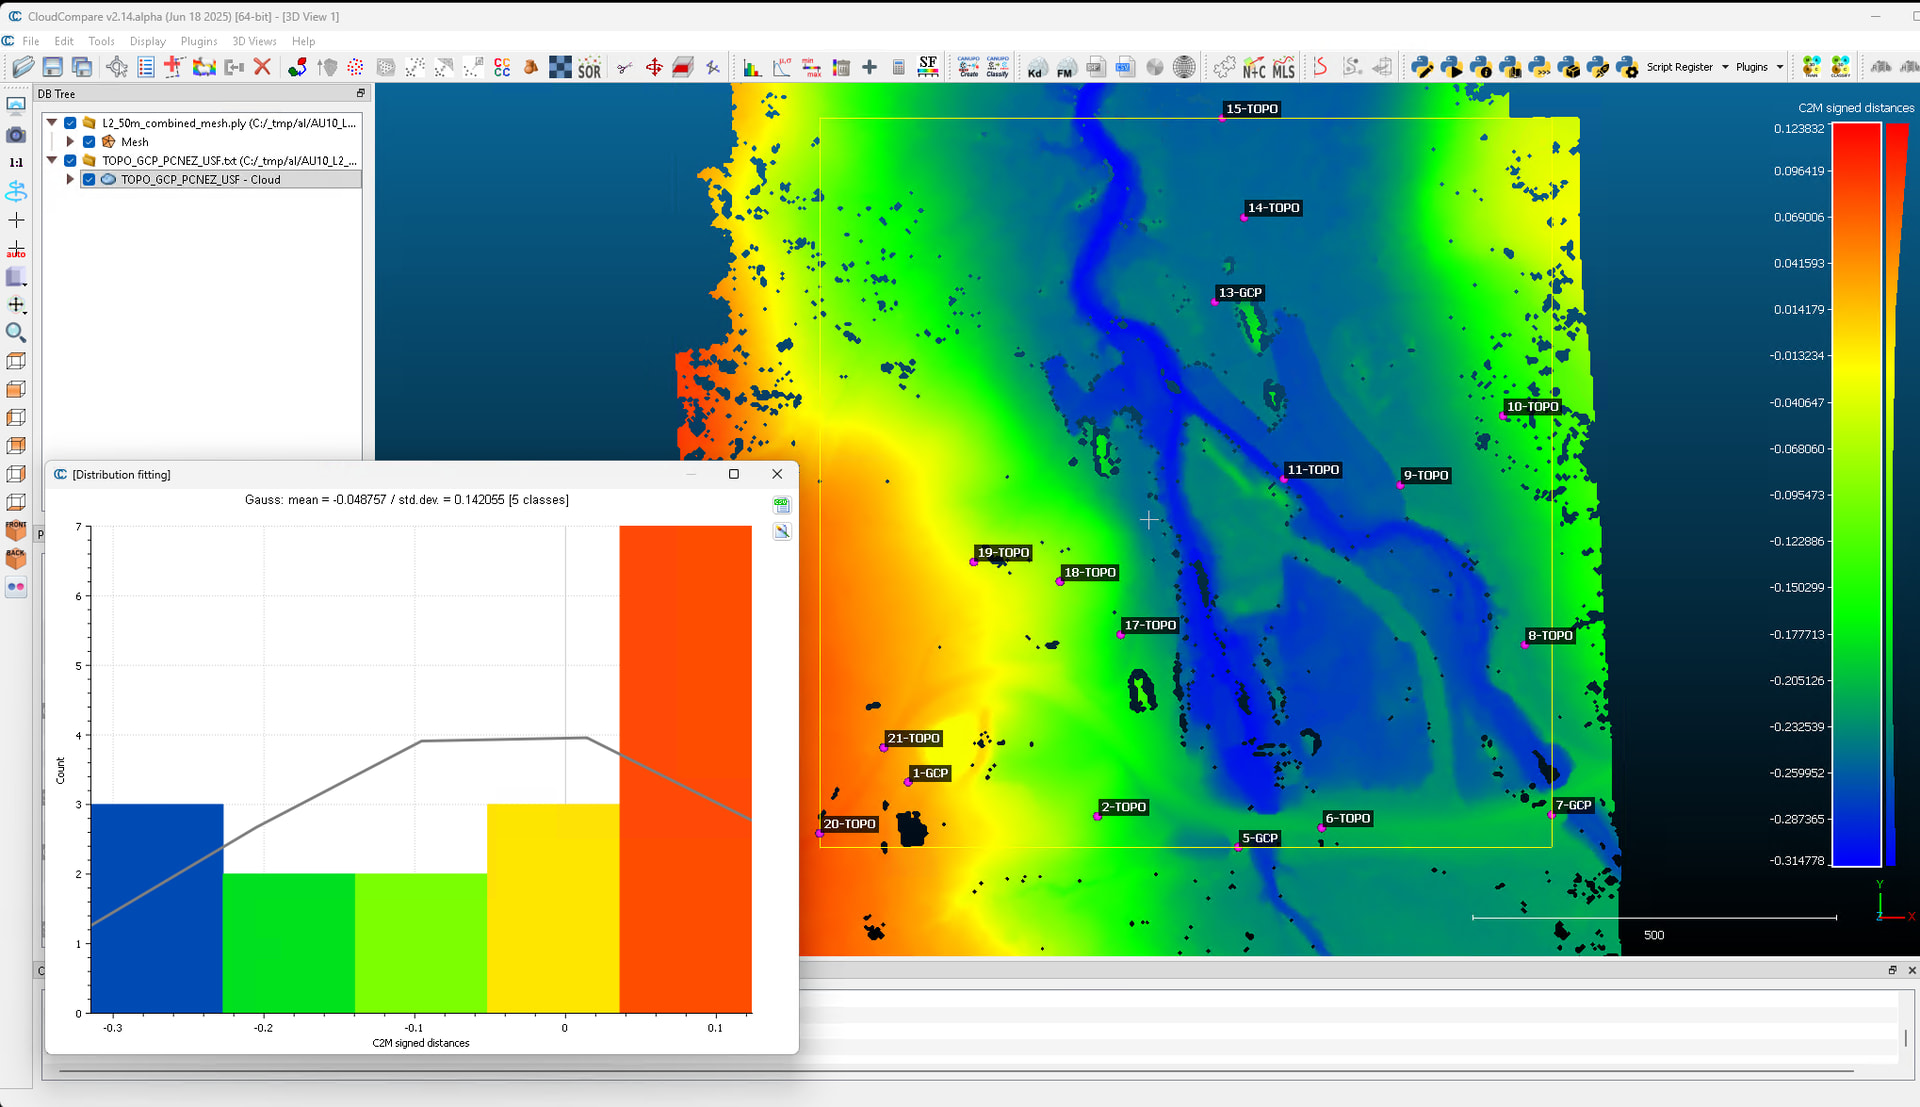
Task: Click the C2M signed distances color ramp
Action: pyautogui.click(x=1857, y=494)
